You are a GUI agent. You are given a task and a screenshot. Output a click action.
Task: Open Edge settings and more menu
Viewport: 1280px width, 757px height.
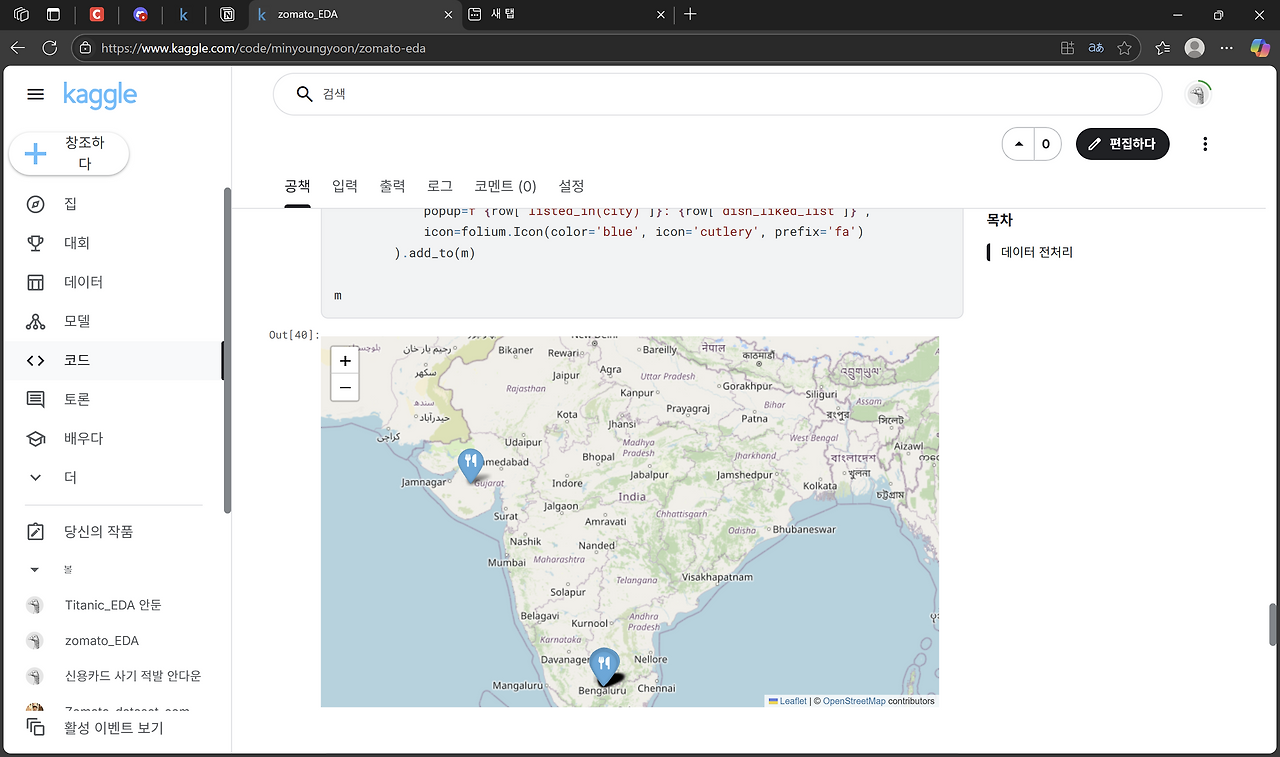pos(1226,47)
